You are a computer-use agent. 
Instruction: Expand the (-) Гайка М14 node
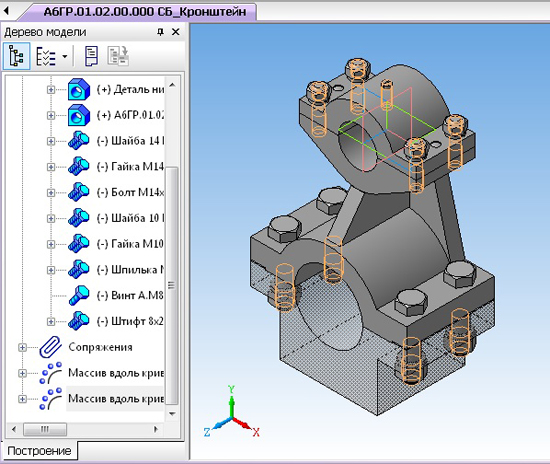[x=51, y=167]
